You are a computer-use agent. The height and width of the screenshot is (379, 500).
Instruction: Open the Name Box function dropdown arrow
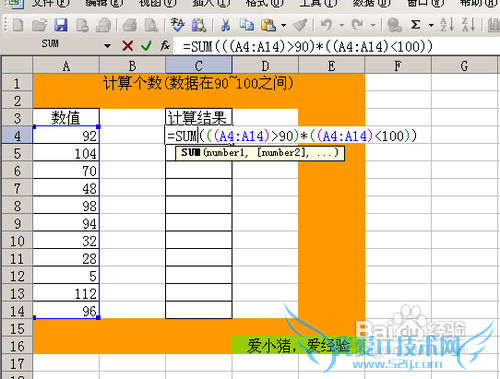click(107, 46)
